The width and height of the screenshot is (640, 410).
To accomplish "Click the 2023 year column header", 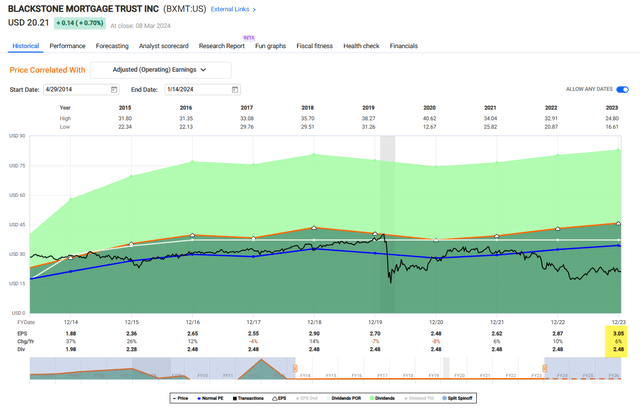I will pyautogui.click(x=612, y=108).
